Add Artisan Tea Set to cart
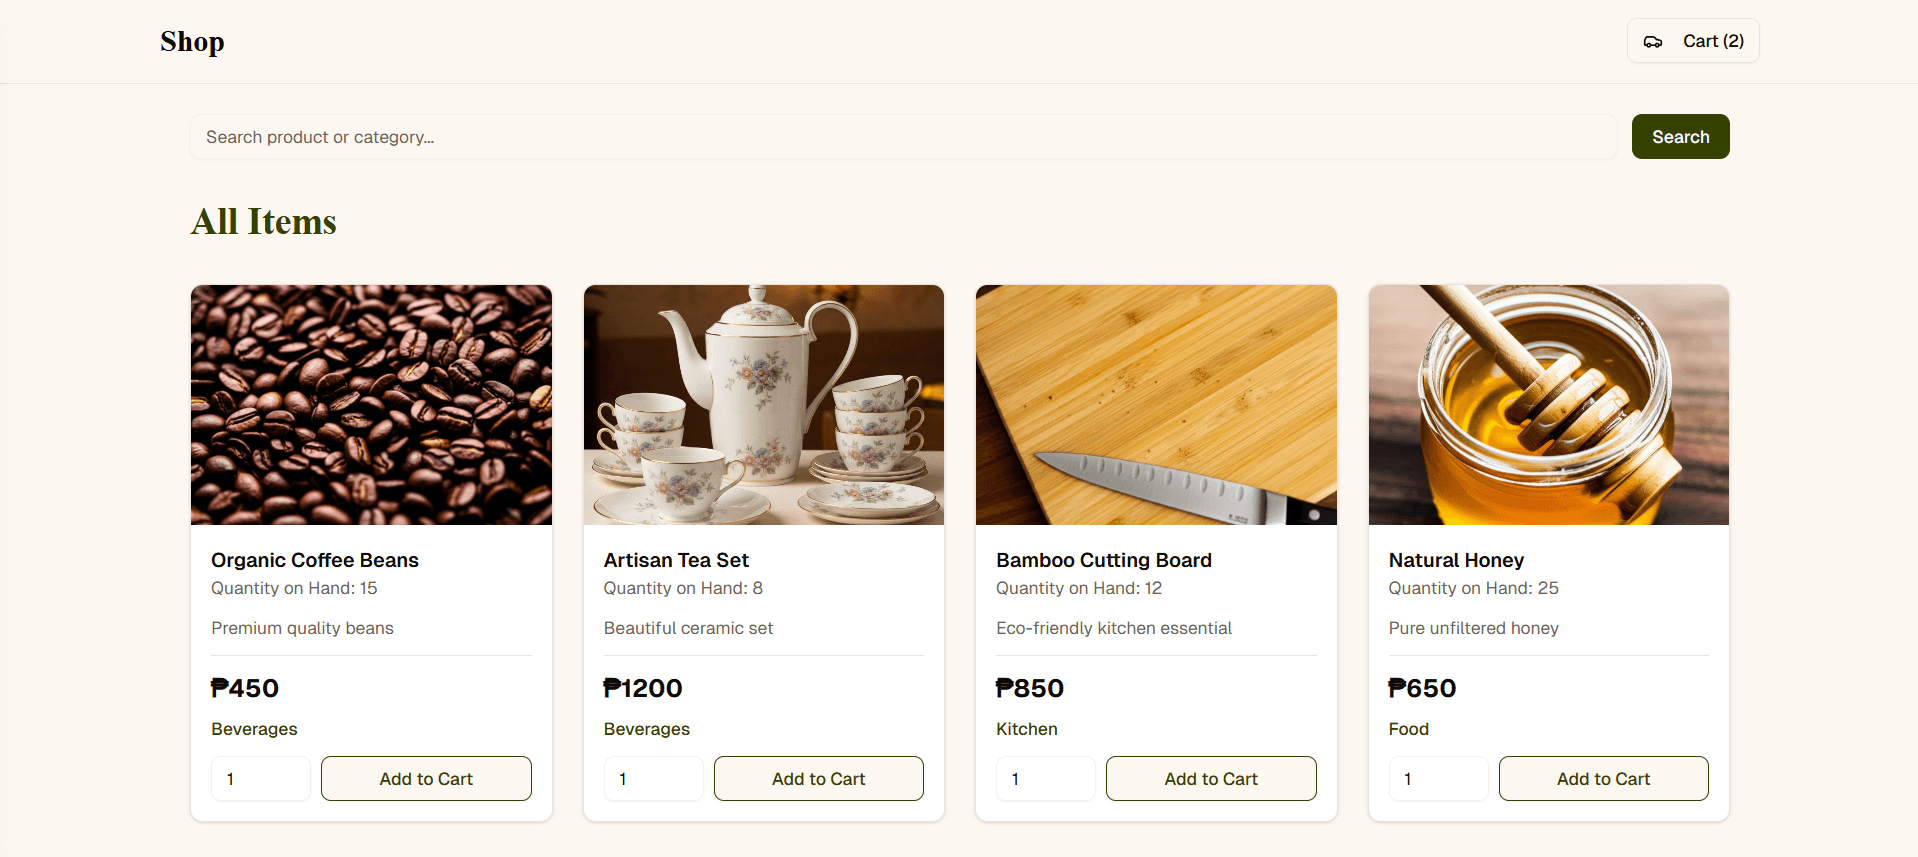Viewport: 1918px width, 857px height. click(818, 778)
